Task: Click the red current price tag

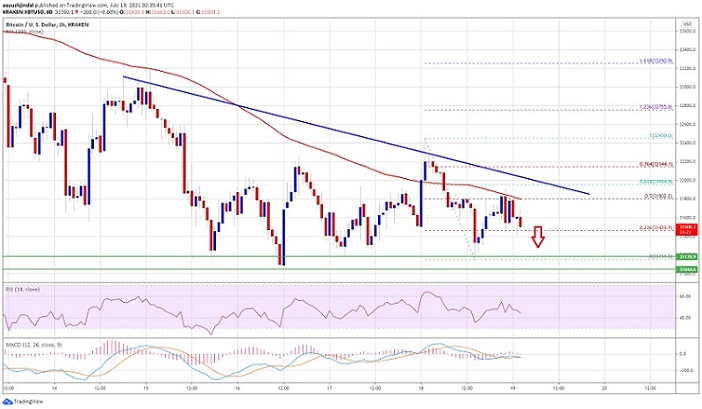Action: click(686, 229)
